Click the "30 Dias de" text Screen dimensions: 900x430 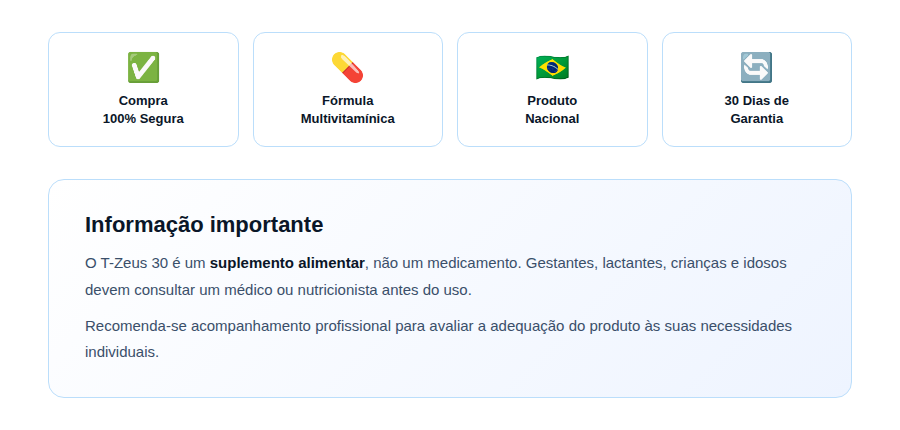tap(757, 101)
